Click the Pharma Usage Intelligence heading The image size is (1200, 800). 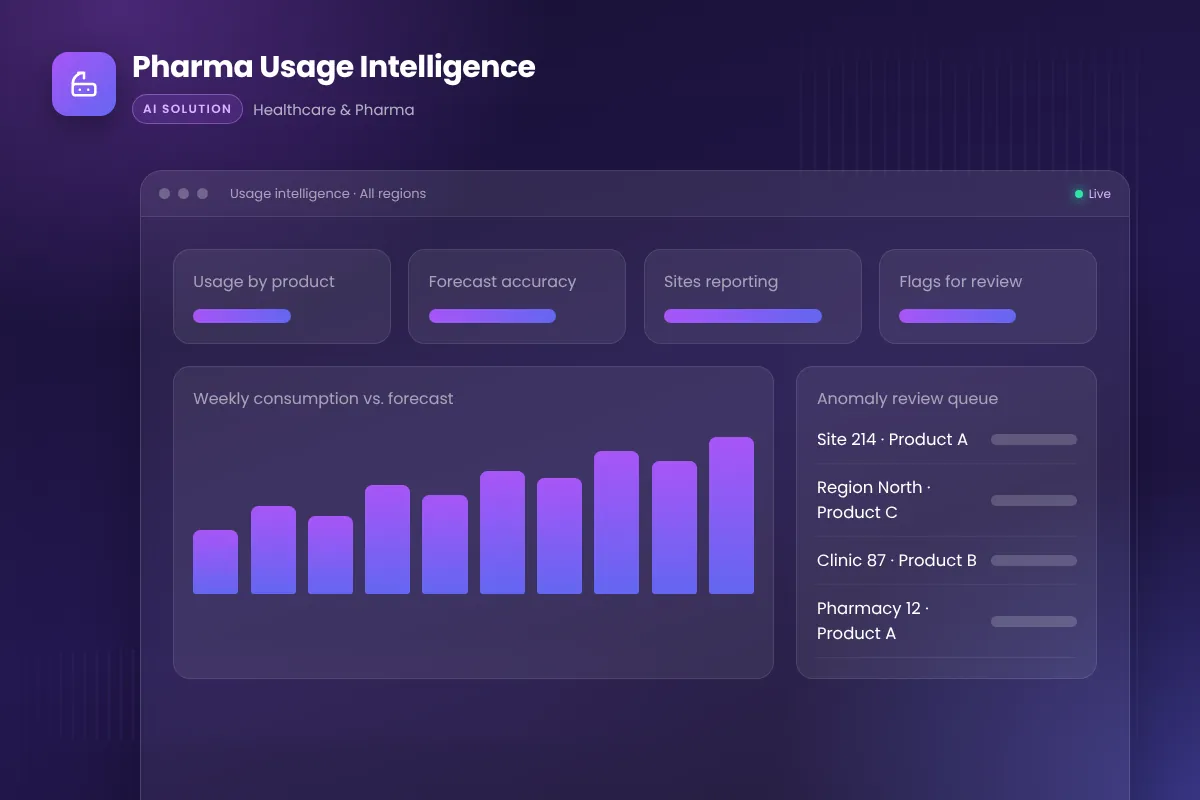333,67
